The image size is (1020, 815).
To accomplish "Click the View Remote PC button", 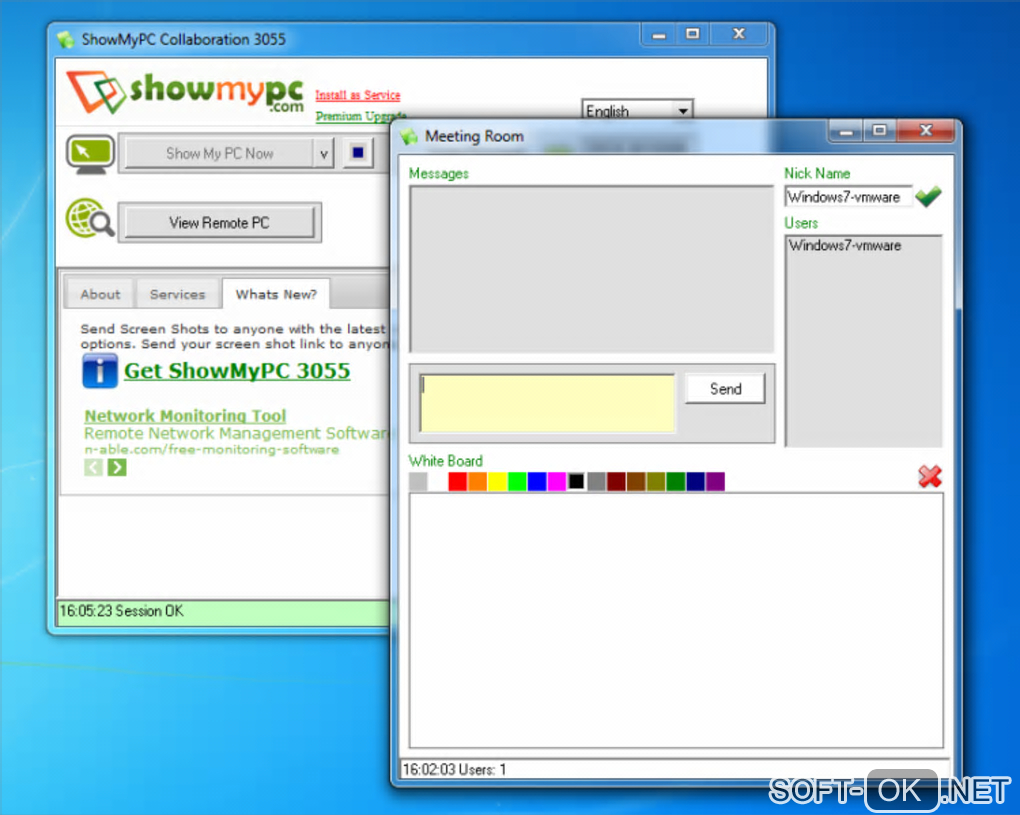I will (x=219, y=222).
